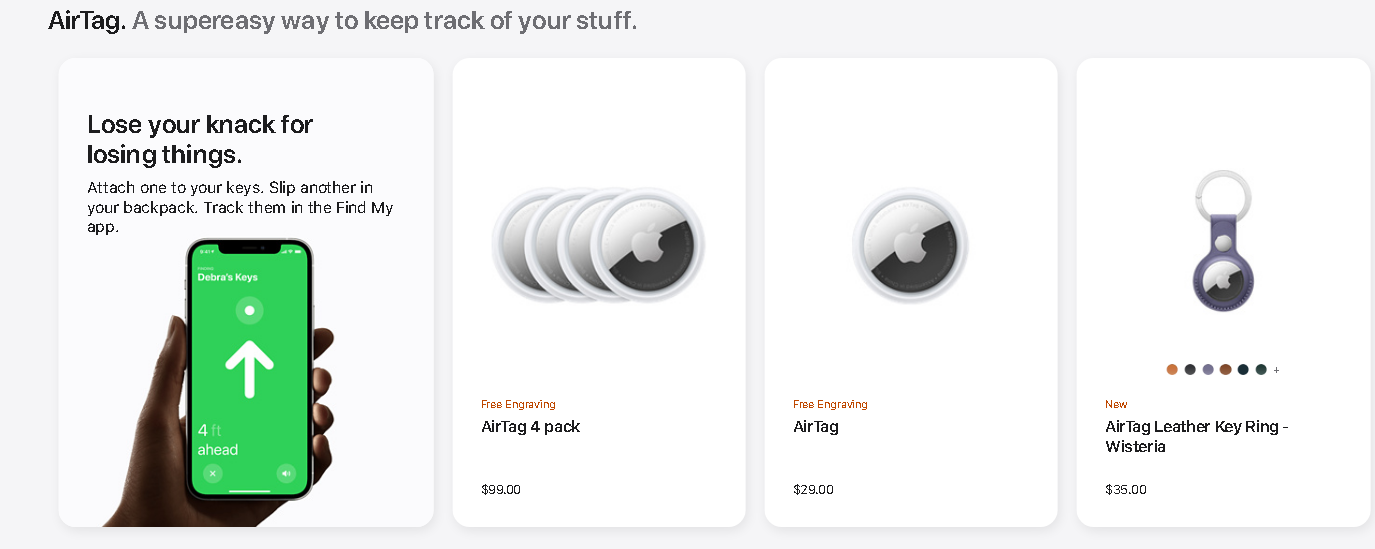The width and height of the screenshot is (1375, 549).
Task: Click the 'Lose your knack for losing things' headline
Action: pos(200,139)
